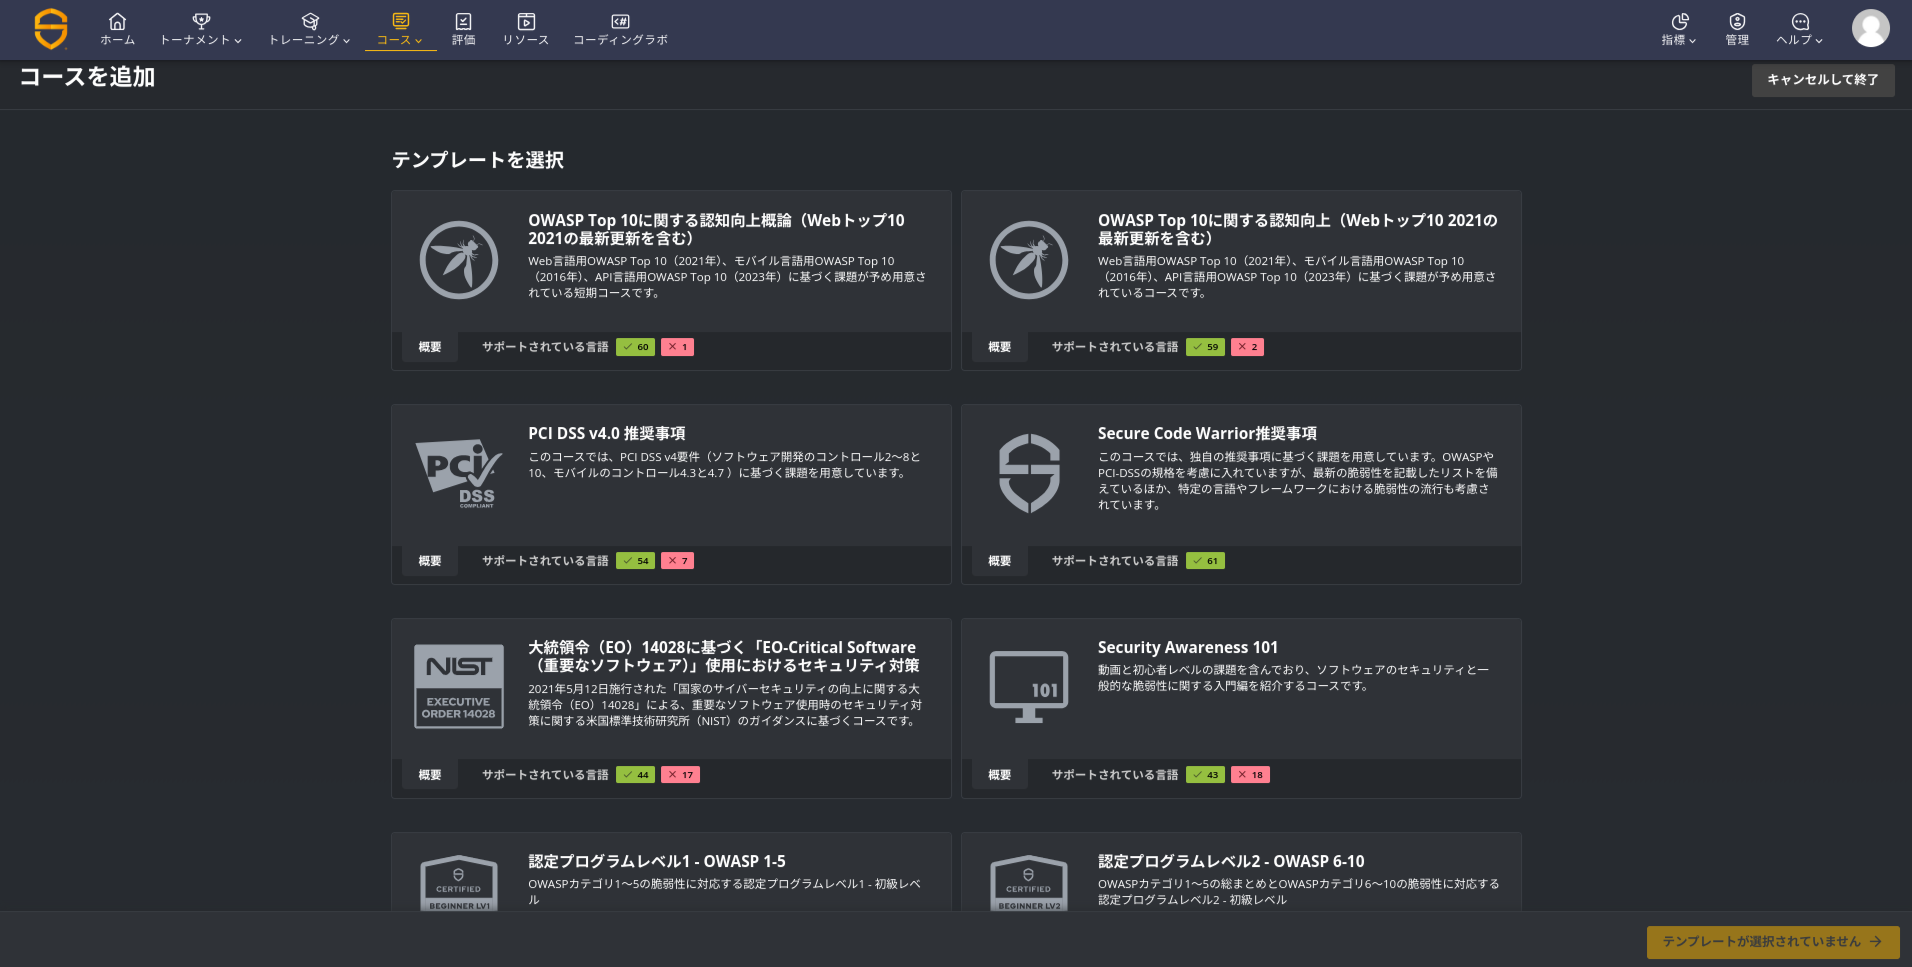Click the Certified Beginner LV1 badge
Viewport: 1912px width, 967px height.
tap(459, 882)
